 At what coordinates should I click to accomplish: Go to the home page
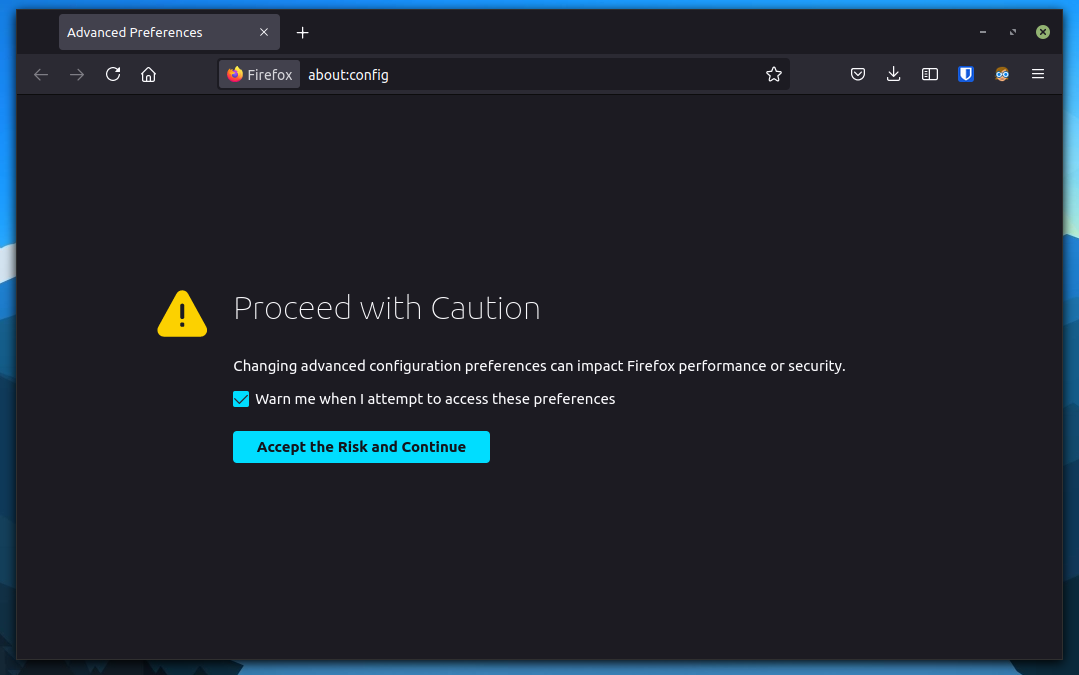(149, 74)
